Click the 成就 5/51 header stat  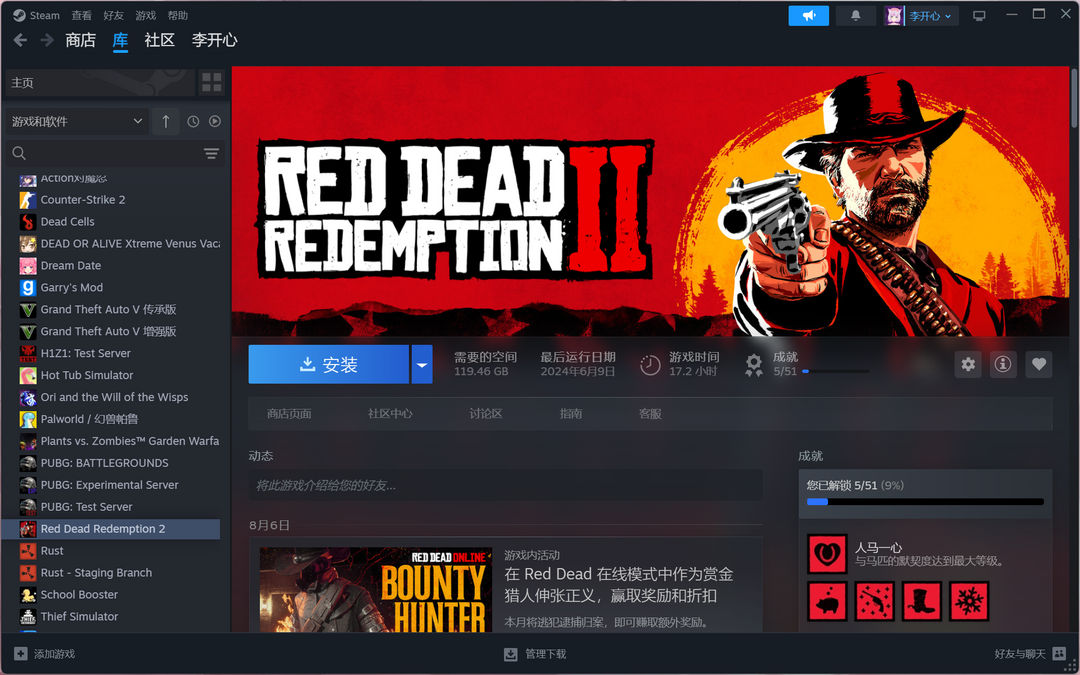(x=785, y=364)
